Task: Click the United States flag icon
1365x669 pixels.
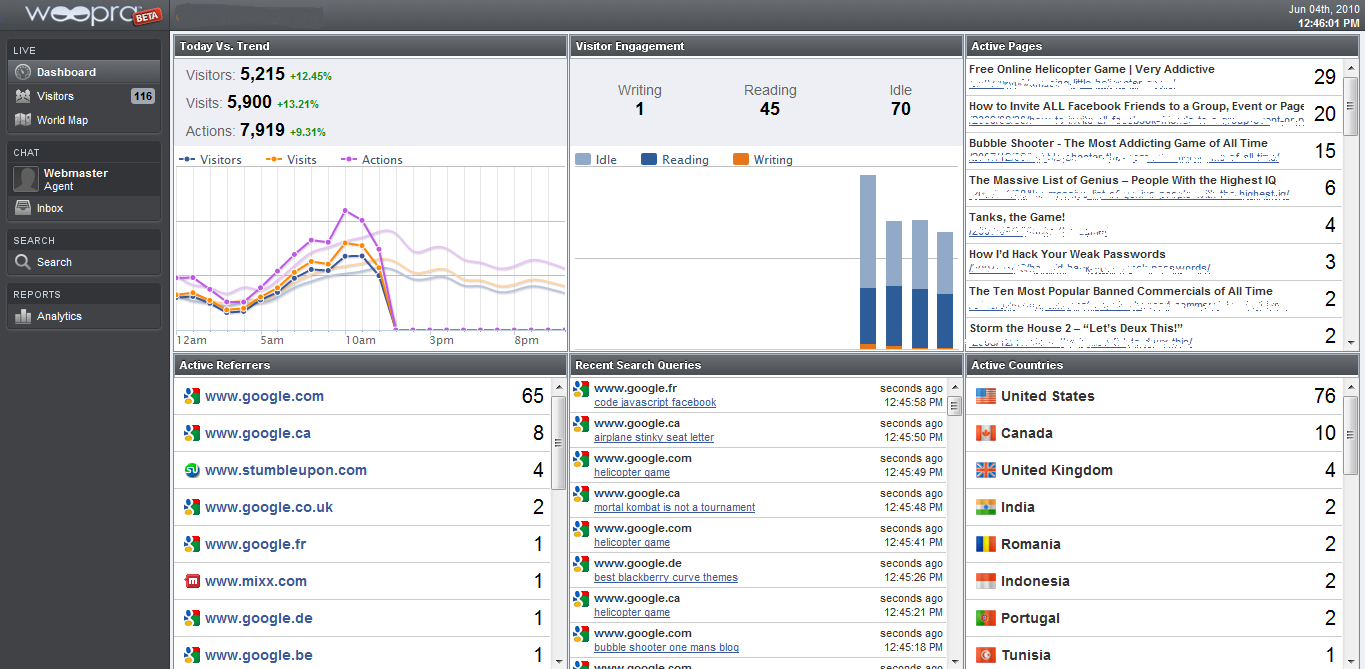Action: click(x=986, y=396)
